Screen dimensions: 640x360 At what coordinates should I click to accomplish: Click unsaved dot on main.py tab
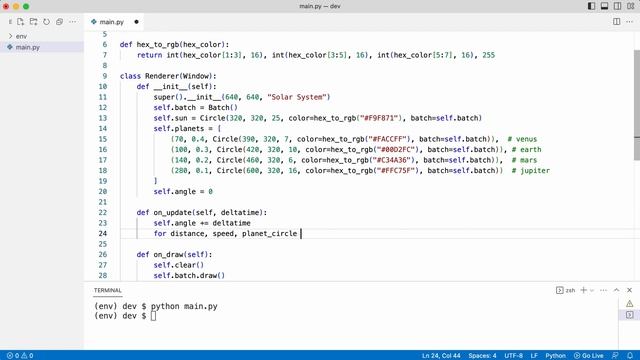tap(136, 22)
